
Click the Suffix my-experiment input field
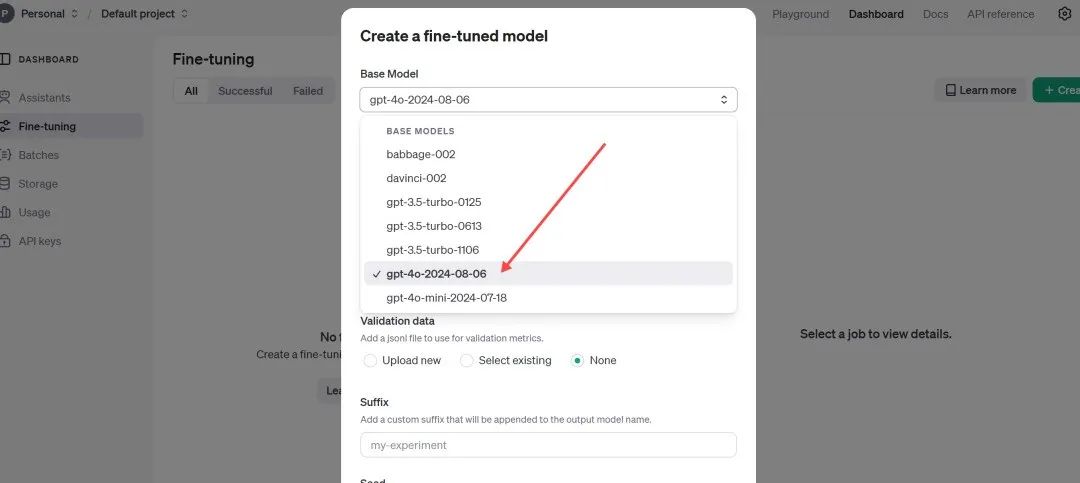[x=548, y=445]
